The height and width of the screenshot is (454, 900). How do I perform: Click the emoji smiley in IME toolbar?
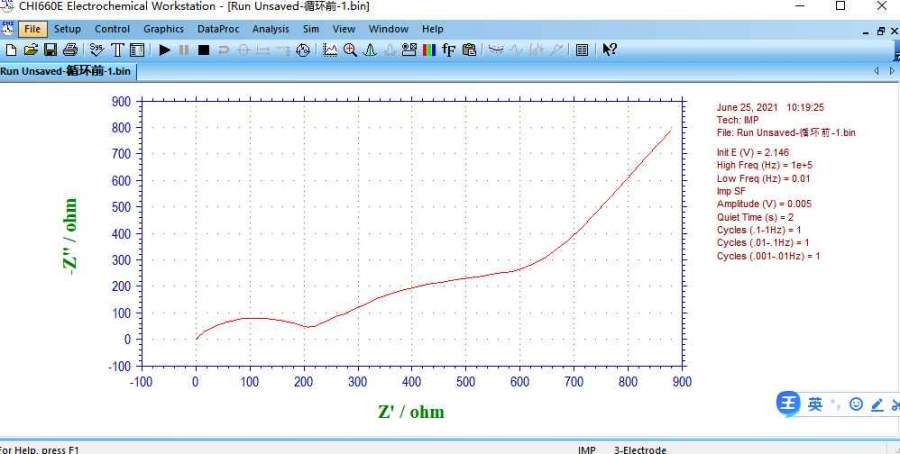[855, 404]
